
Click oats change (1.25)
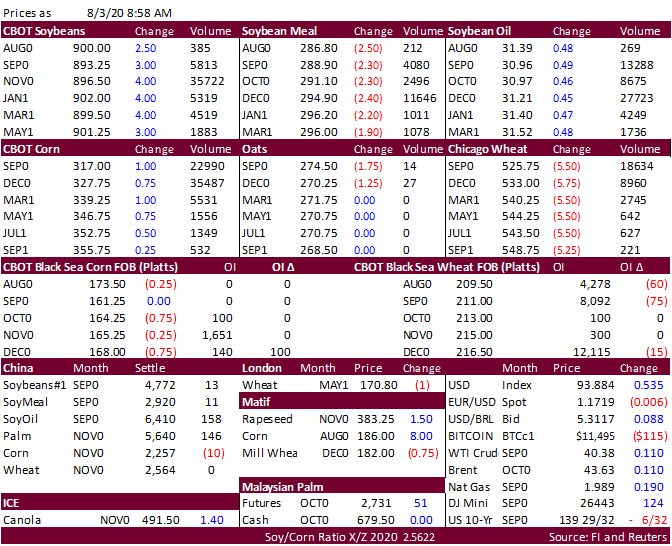(368, 183)
